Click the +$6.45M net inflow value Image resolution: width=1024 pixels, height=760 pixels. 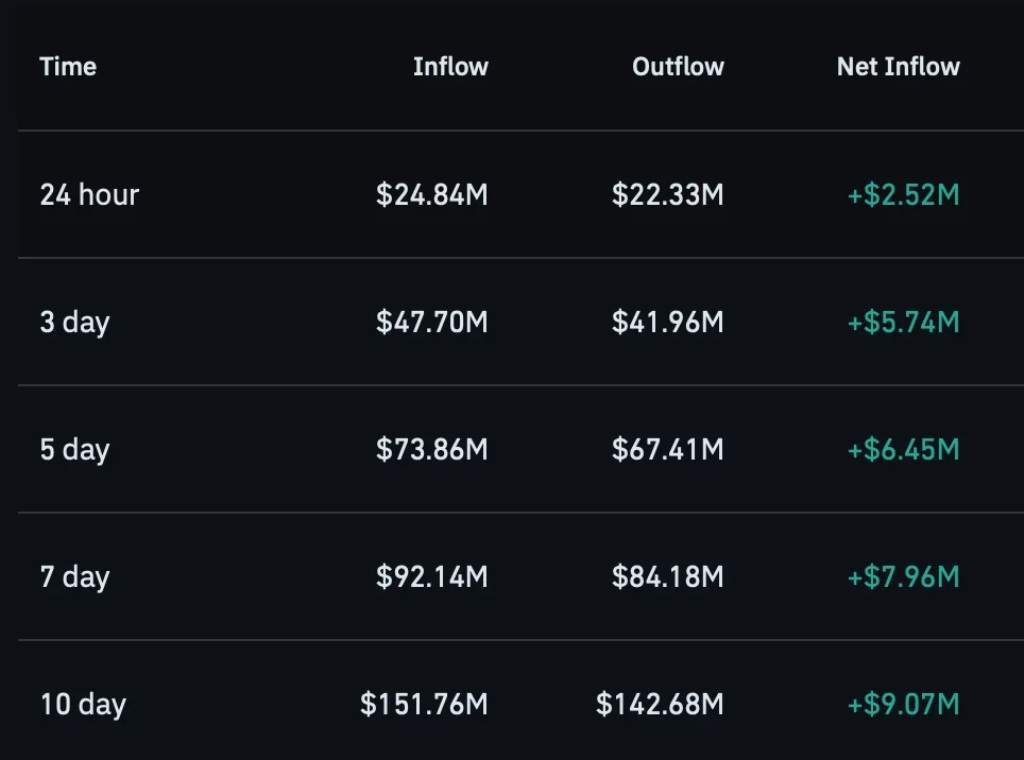click(x=903, y=449)
